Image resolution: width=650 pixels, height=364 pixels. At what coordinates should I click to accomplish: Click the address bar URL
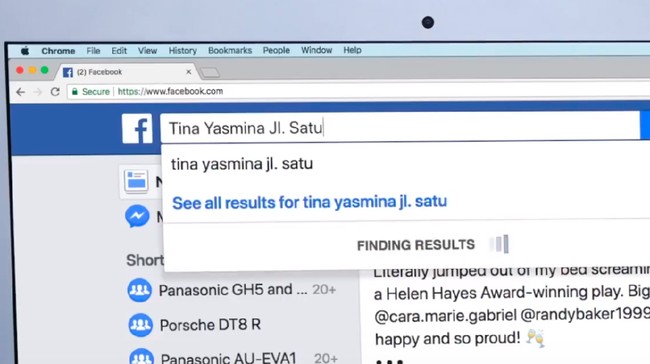[170, 91]
